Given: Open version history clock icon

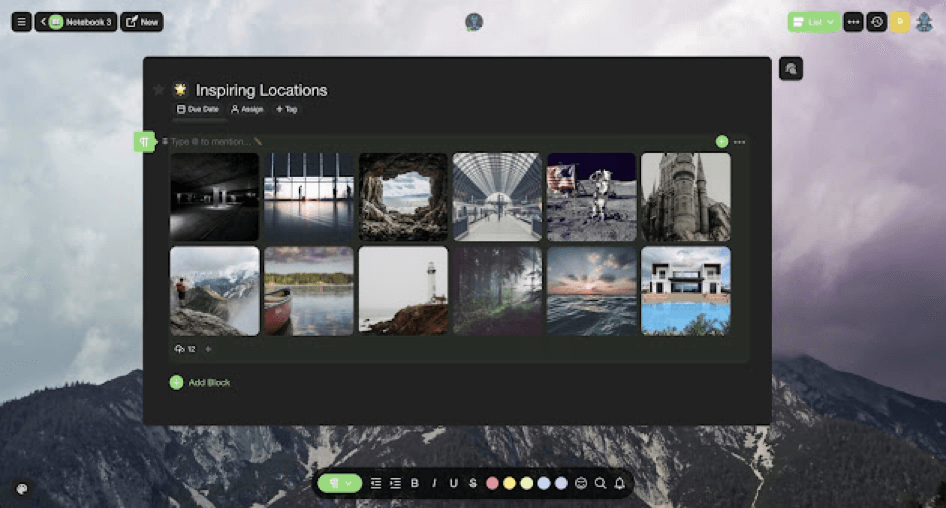Looking at the screenshot, I should pos(877,22).
